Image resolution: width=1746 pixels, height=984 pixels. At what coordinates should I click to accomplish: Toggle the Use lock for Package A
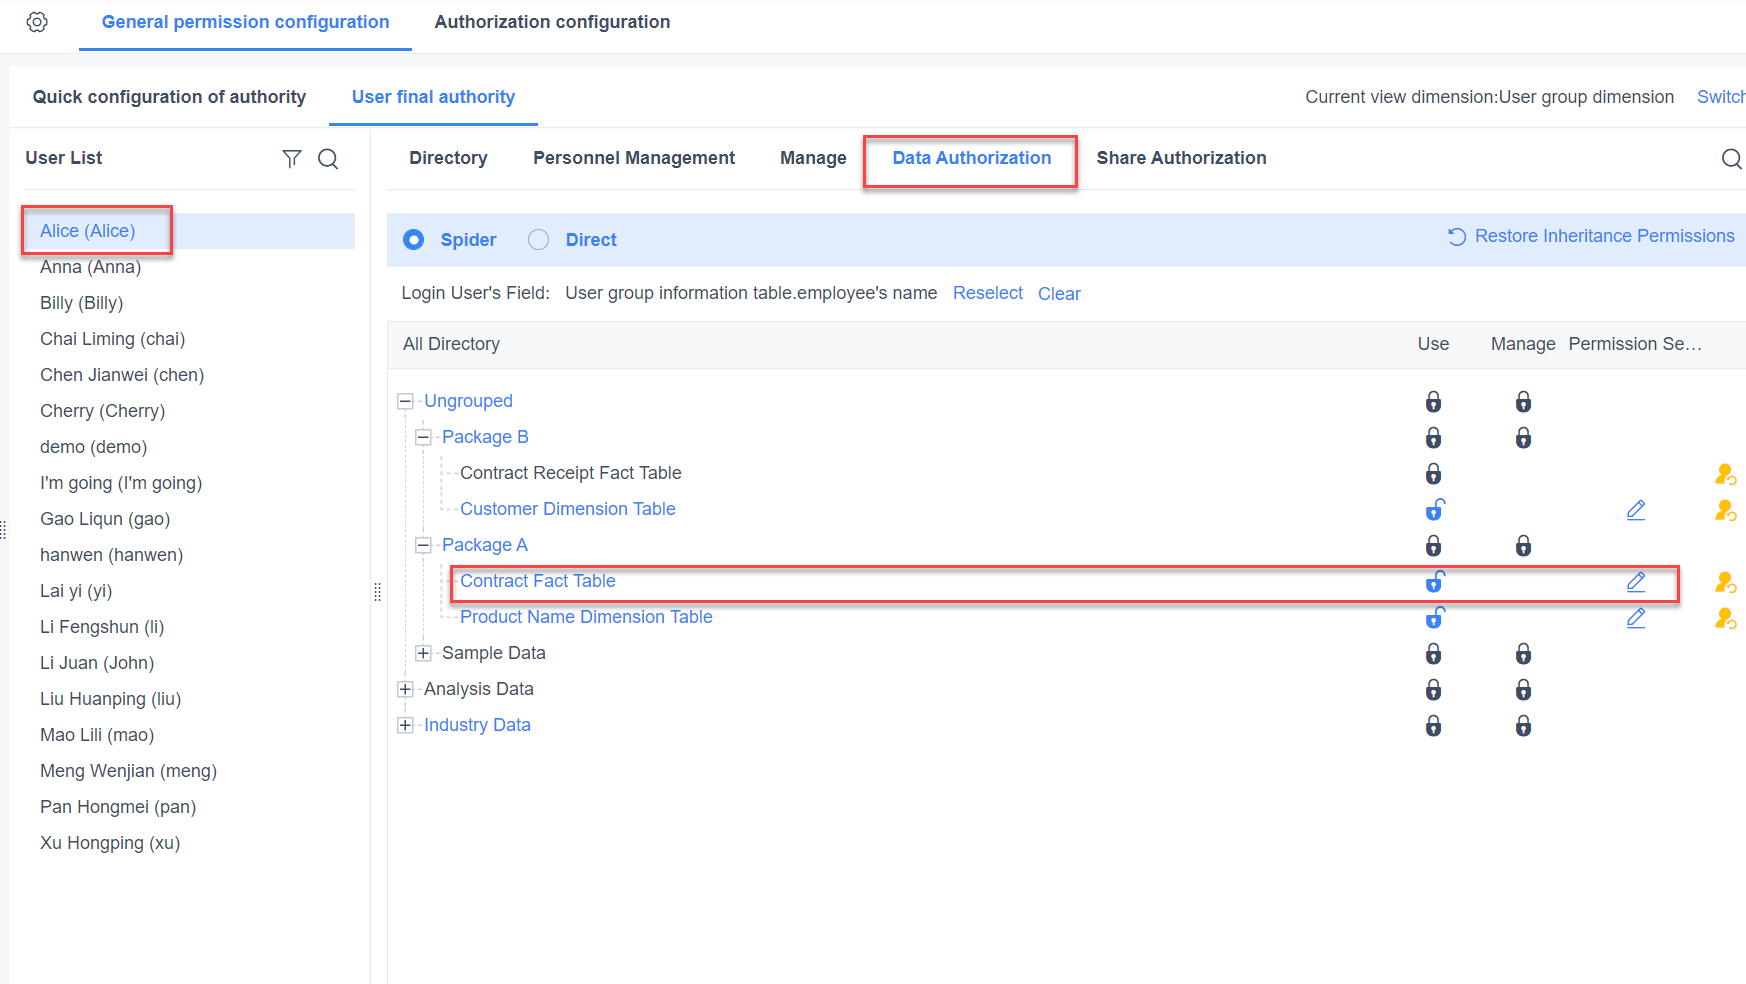1434,546
